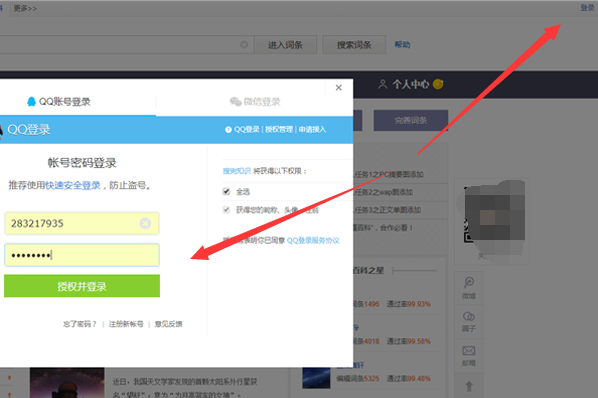Click gold coin icon beside 个人中心
This screenshot has height=398, width=598.
(438, 84)
